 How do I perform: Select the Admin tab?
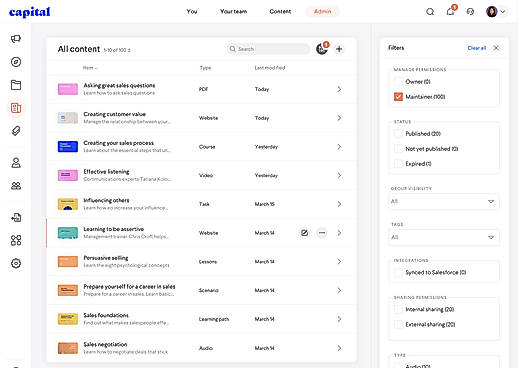click(x=323, y=12)
